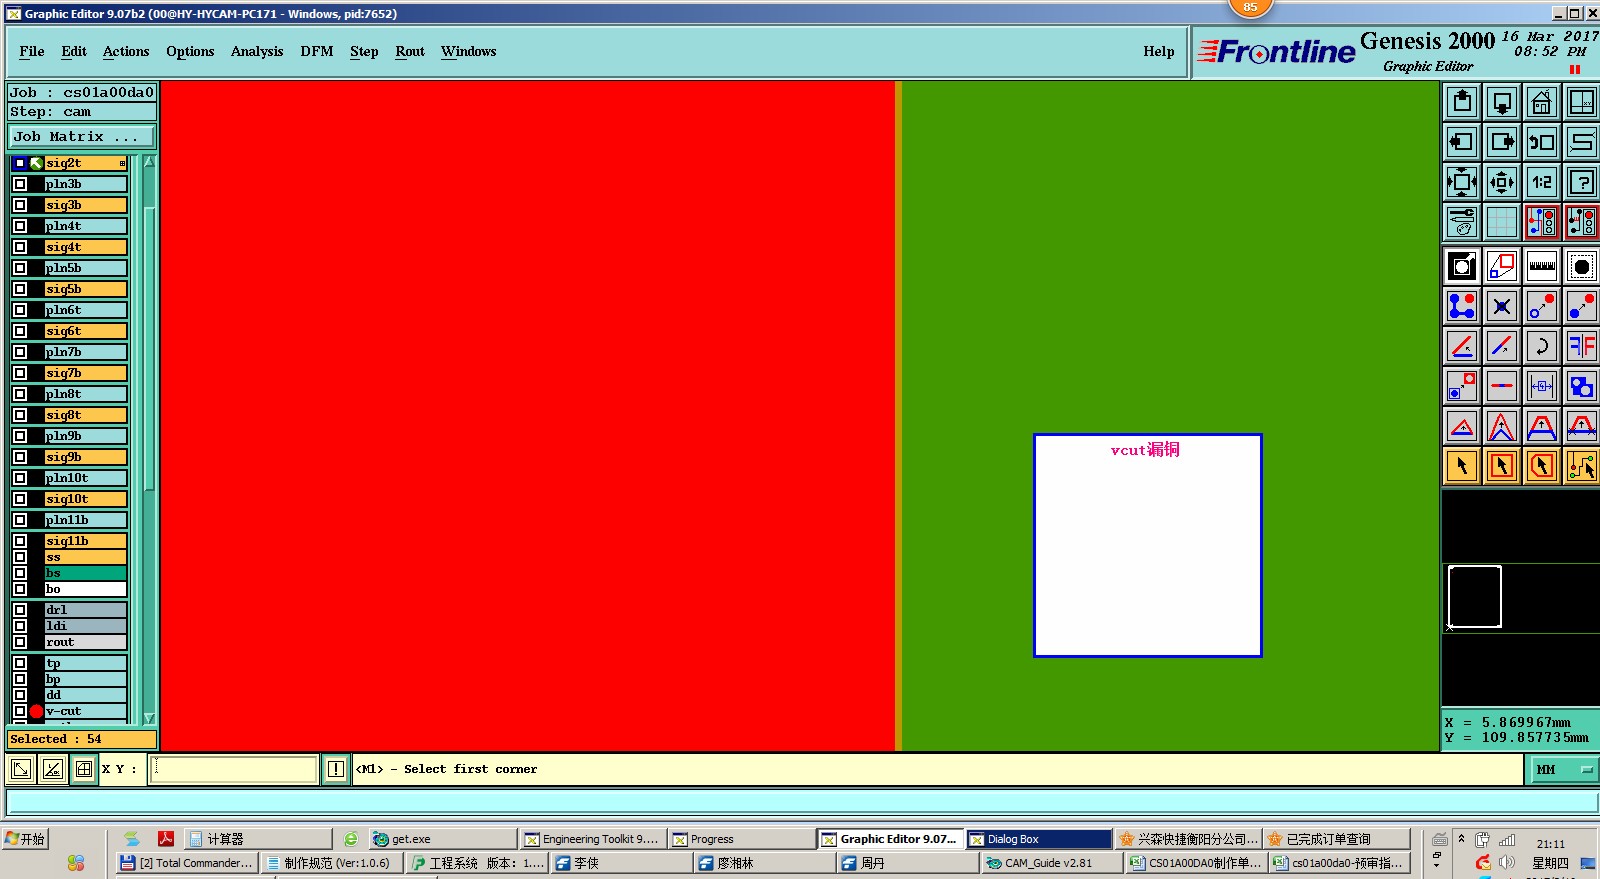Click the red-blue line segment tool
Viewport: 1600px width, 879px height.
pyautogui.click(x=1502, y=386)
